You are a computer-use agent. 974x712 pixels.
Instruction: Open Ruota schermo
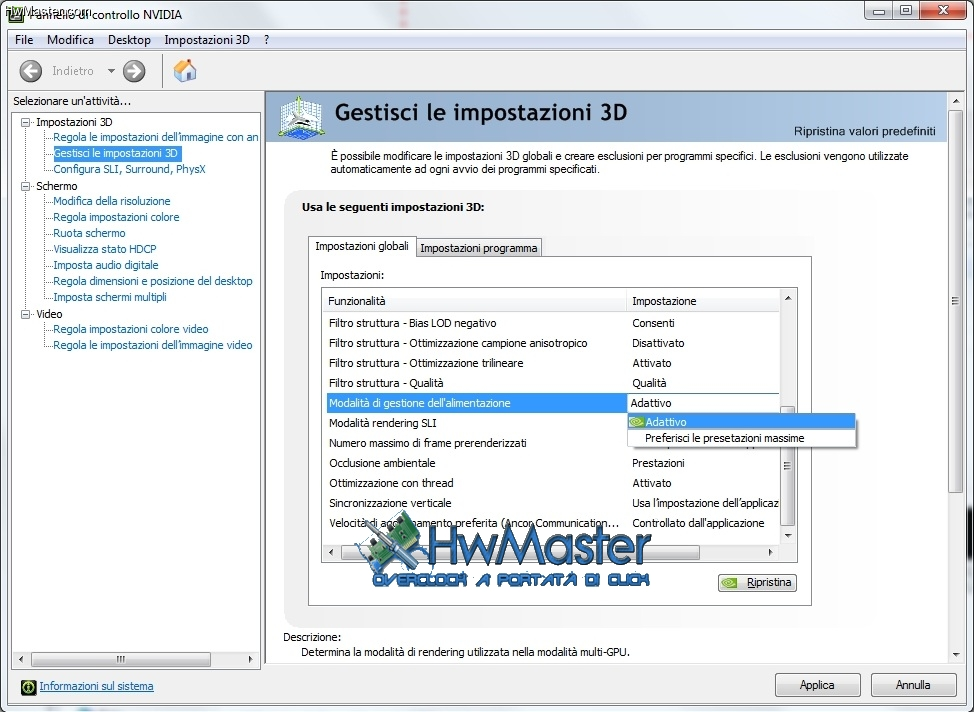tap(89, 233)
